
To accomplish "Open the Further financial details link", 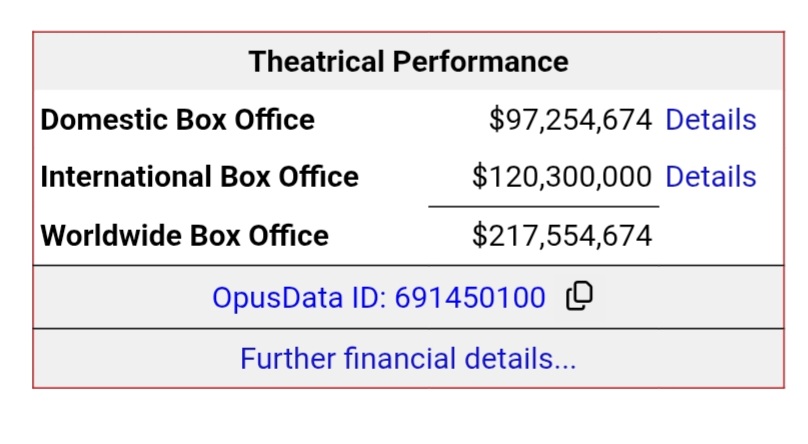I will coord(408,358).
